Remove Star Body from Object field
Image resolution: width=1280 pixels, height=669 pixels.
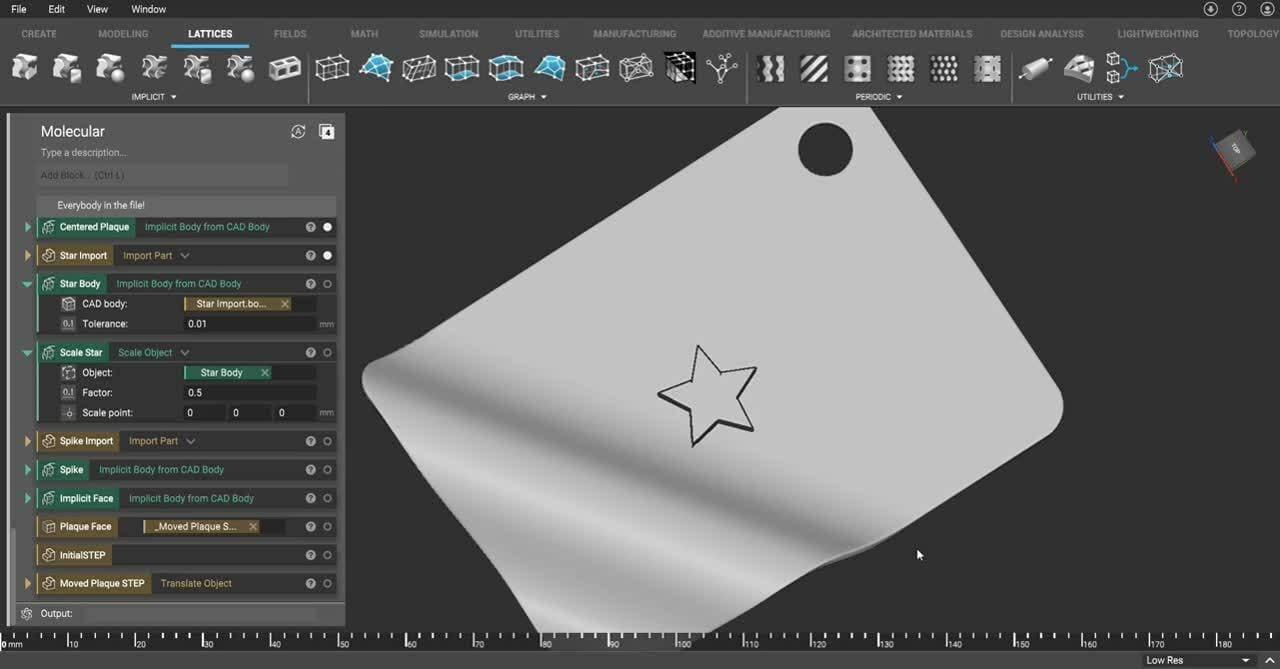click(x=265, y=373)
